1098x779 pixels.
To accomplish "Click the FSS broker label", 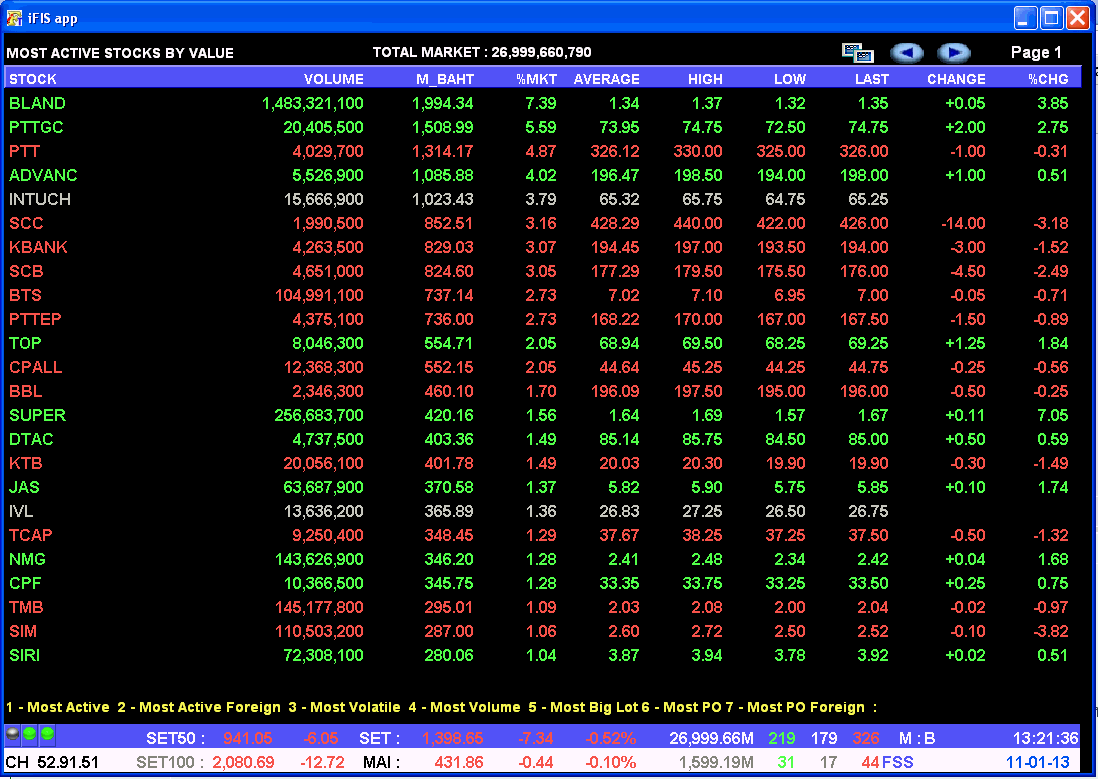I will [898, 762].
